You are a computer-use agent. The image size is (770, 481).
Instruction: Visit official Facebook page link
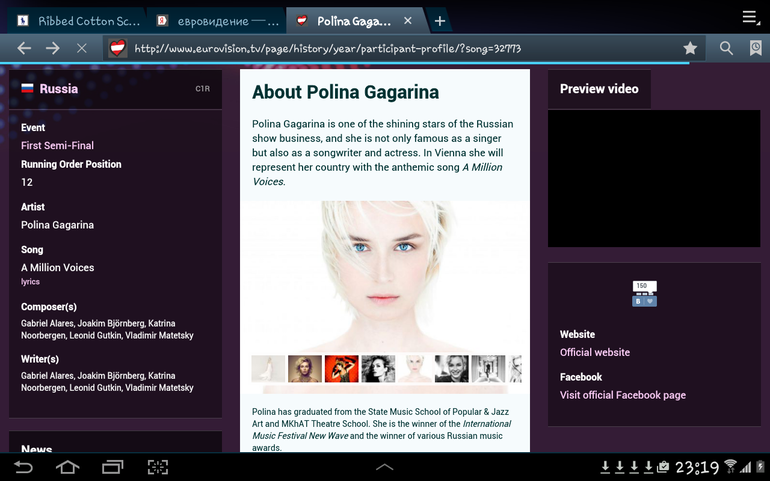[x=623, y=395]
